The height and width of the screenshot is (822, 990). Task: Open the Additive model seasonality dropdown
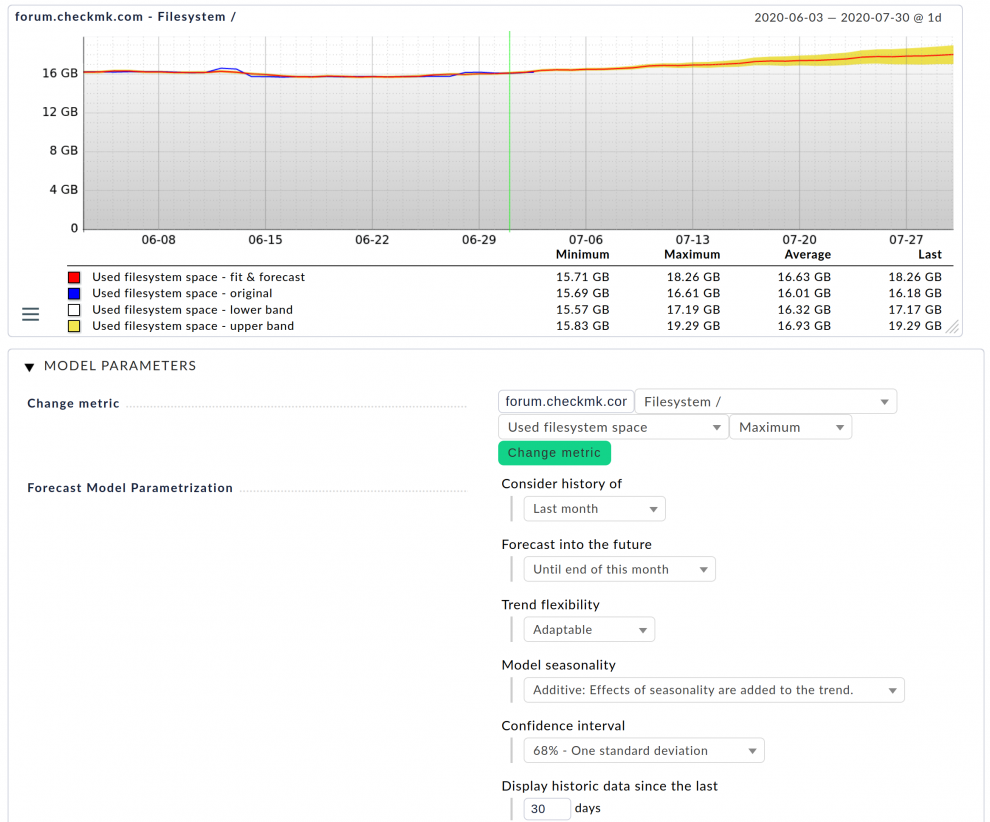click(714, 690)
